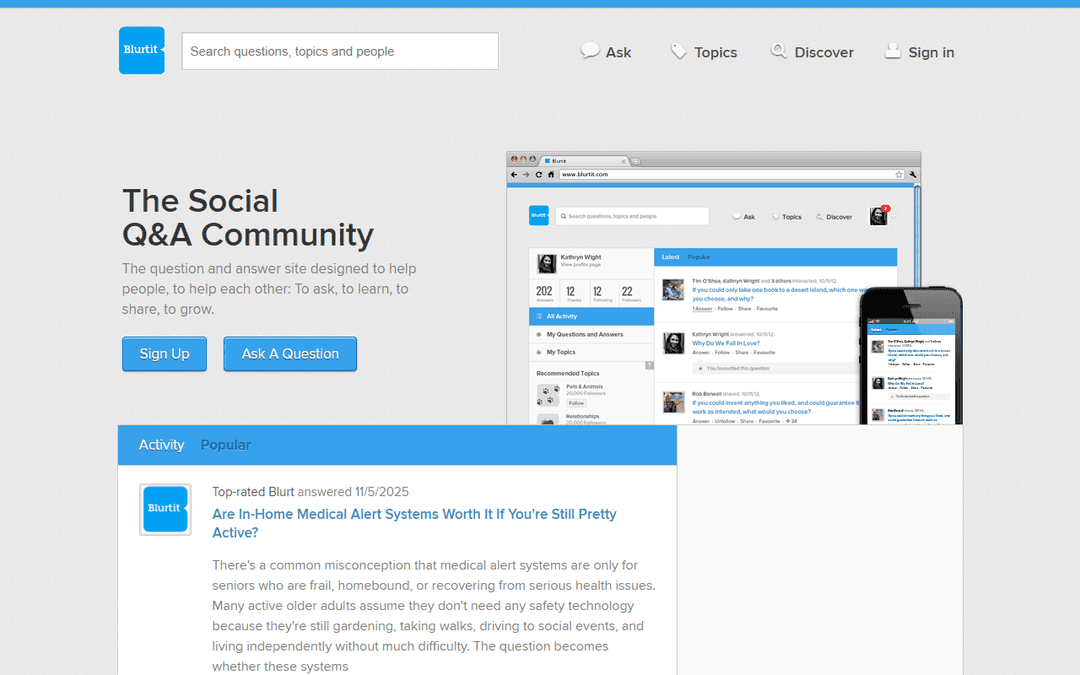Click the Blurtit avatar beside the answer

165,509
